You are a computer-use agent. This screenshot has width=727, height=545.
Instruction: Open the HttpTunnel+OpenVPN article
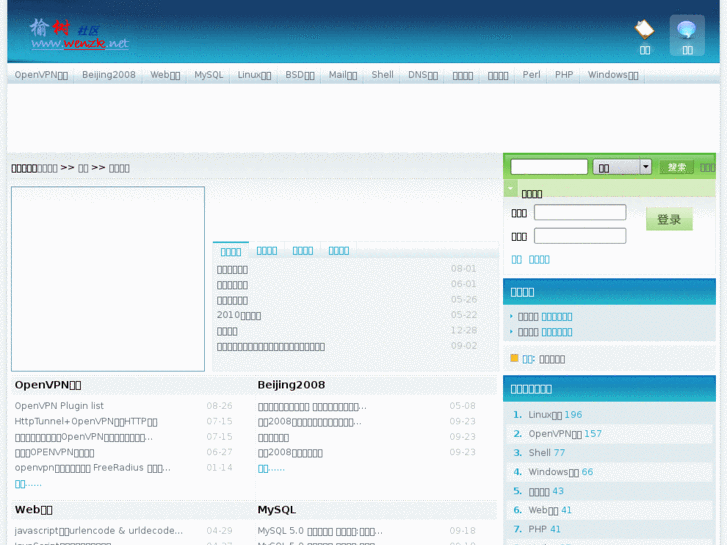(86, 421)
